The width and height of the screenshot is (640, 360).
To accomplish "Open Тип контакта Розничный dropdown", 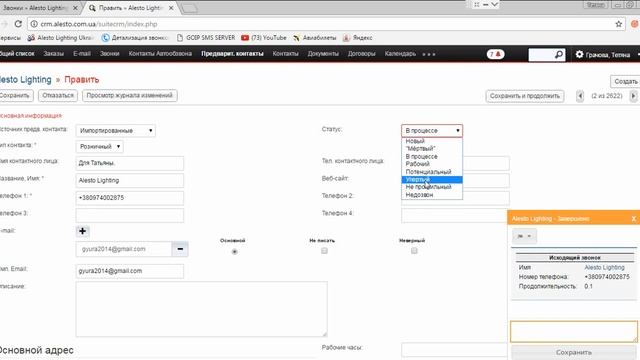I will tap(100, 147).
